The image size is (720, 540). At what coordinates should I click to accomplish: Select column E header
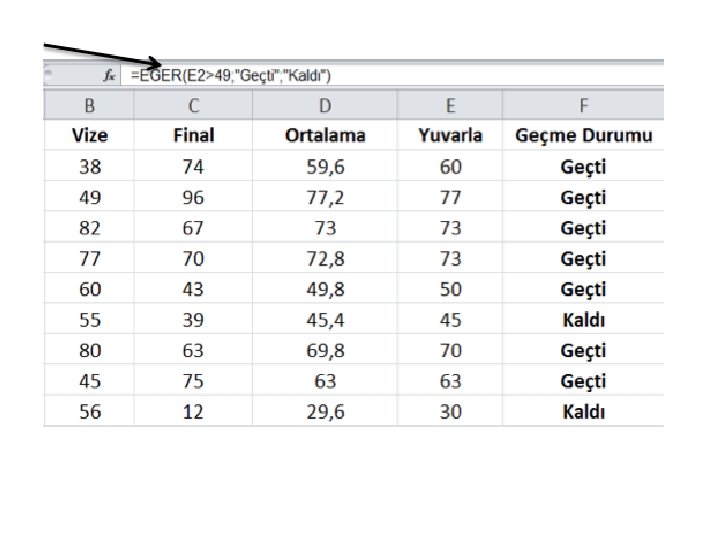[450, 105]
